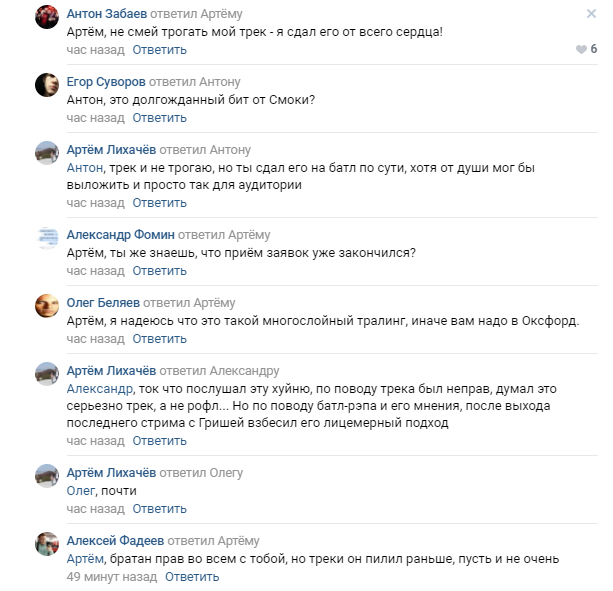Click Ответить under Александр Фомин's comment

point(159,270)
